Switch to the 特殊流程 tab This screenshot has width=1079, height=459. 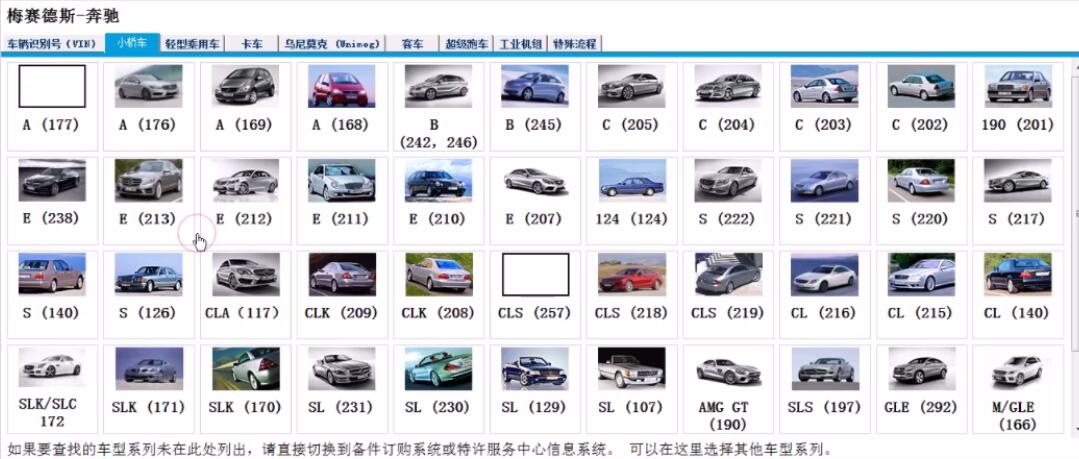[575, 44]
